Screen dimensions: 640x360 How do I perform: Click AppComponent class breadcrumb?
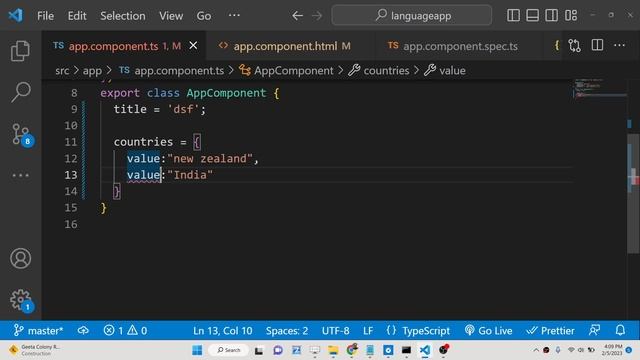pos(286,71)
